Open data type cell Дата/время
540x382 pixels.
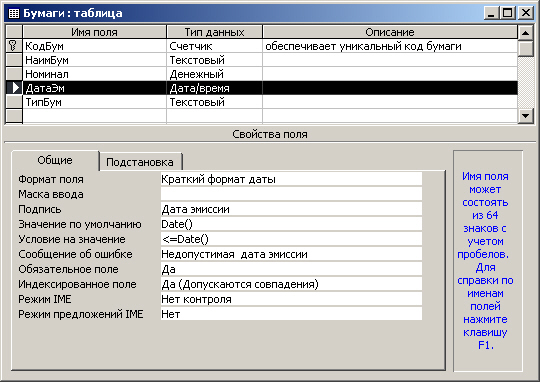click(214, 88)
